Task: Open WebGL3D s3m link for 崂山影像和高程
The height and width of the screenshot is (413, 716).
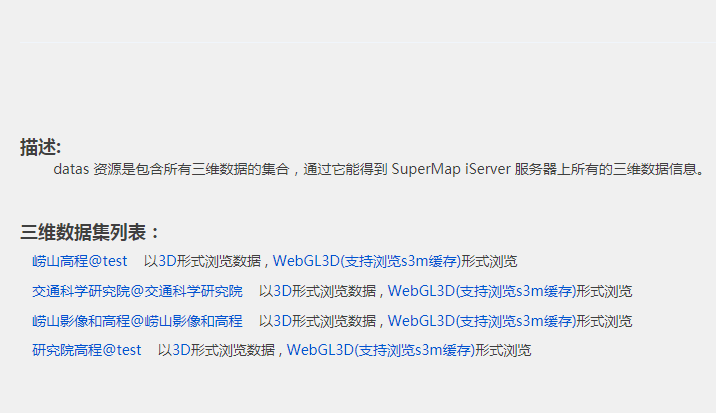Action: (482, 321)
